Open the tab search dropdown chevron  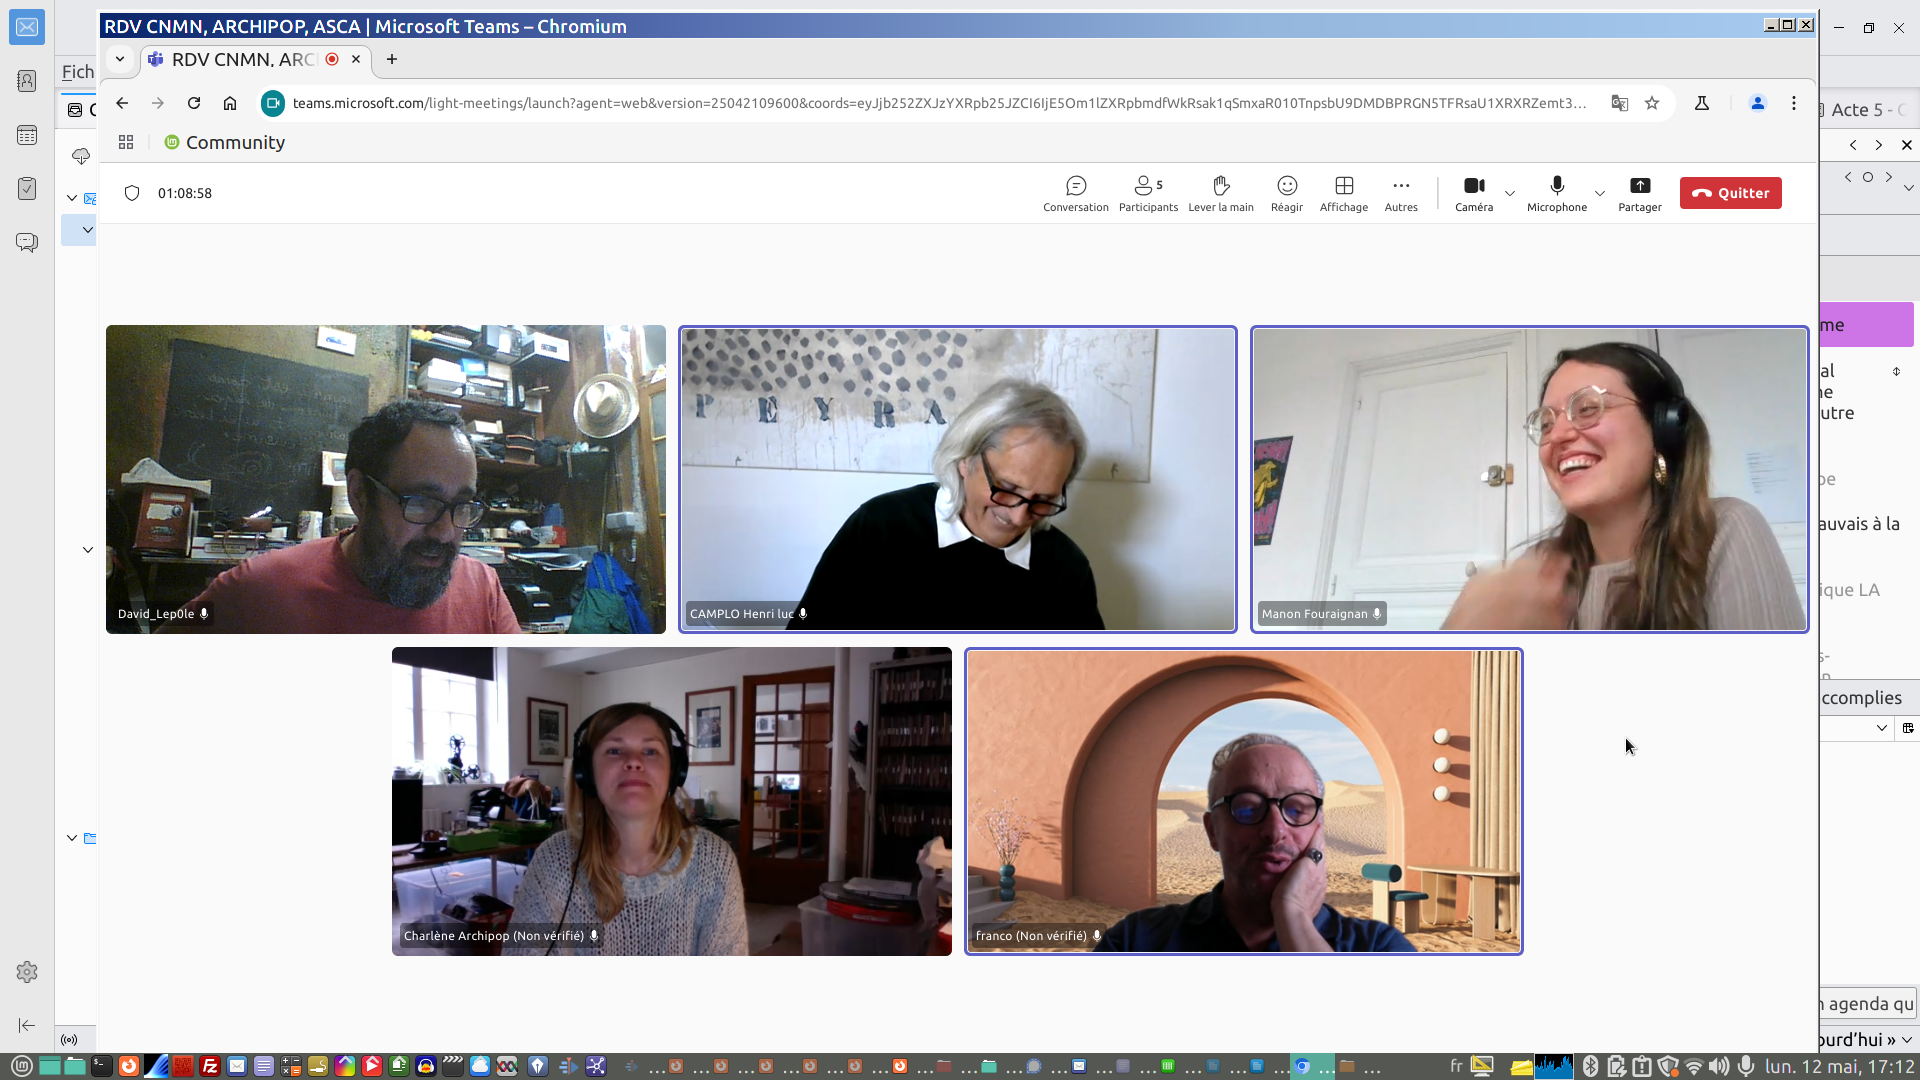click(x=120, y=59)
